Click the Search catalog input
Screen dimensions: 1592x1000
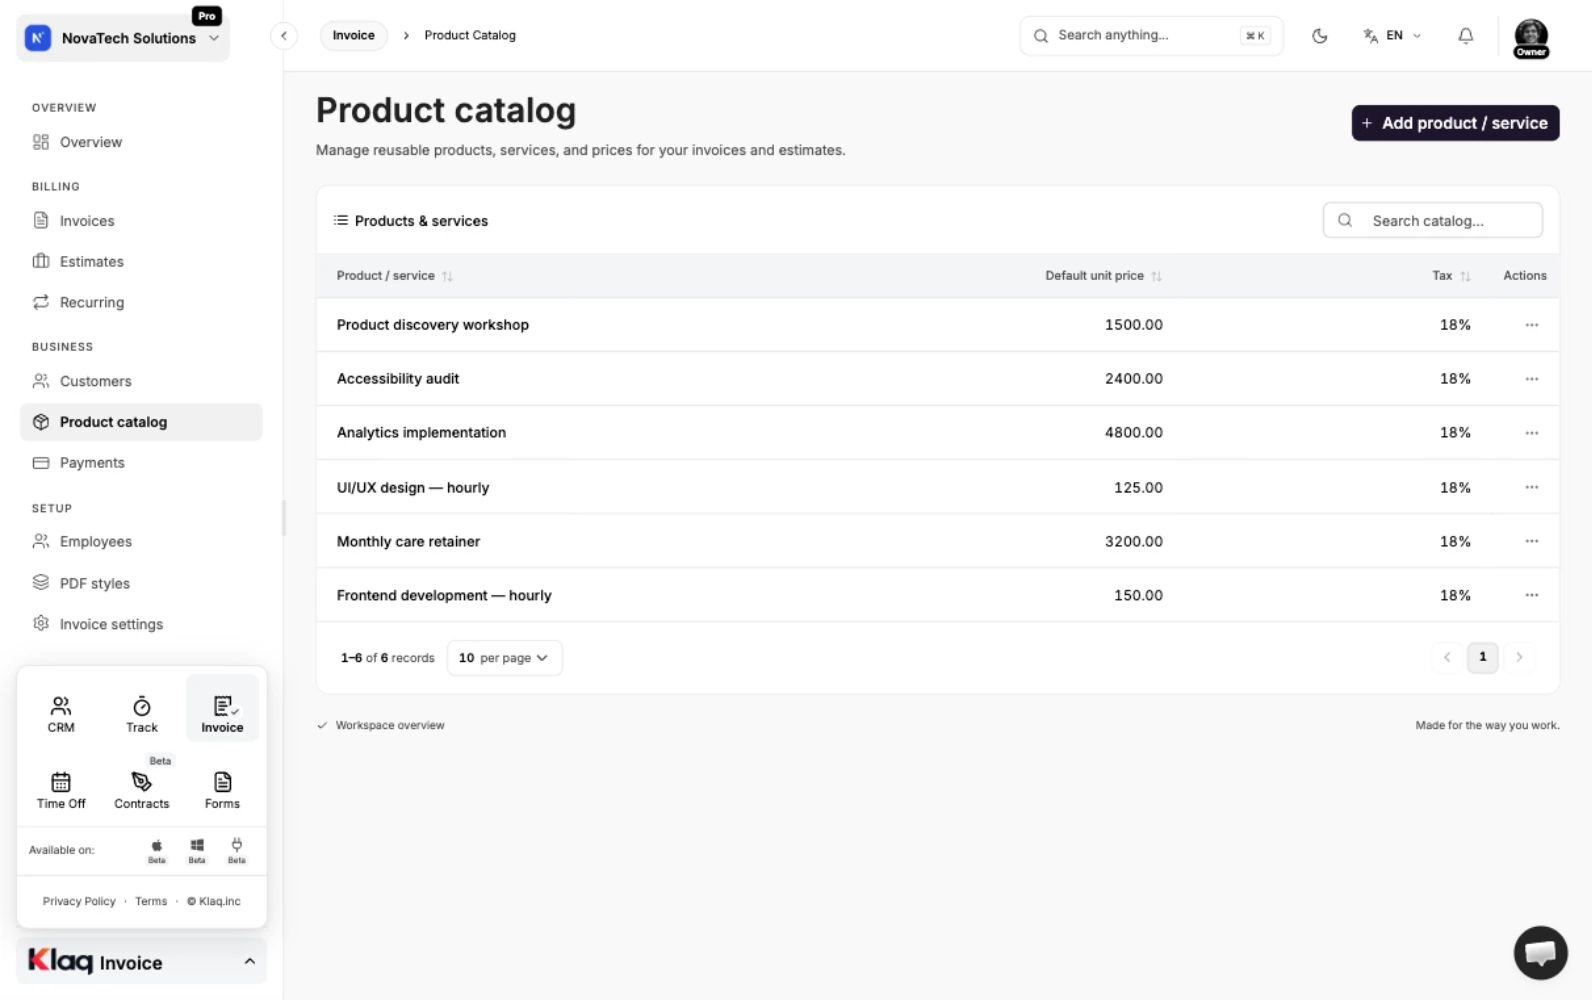[x=1432, y=220]
